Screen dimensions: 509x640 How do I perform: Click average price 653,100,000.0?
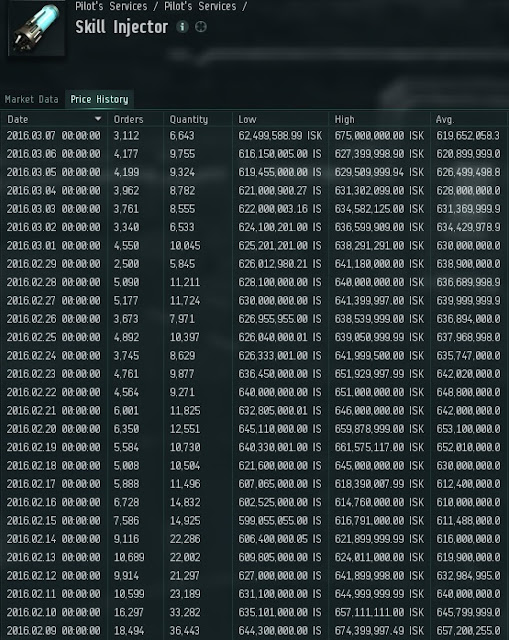coord(468,429)
